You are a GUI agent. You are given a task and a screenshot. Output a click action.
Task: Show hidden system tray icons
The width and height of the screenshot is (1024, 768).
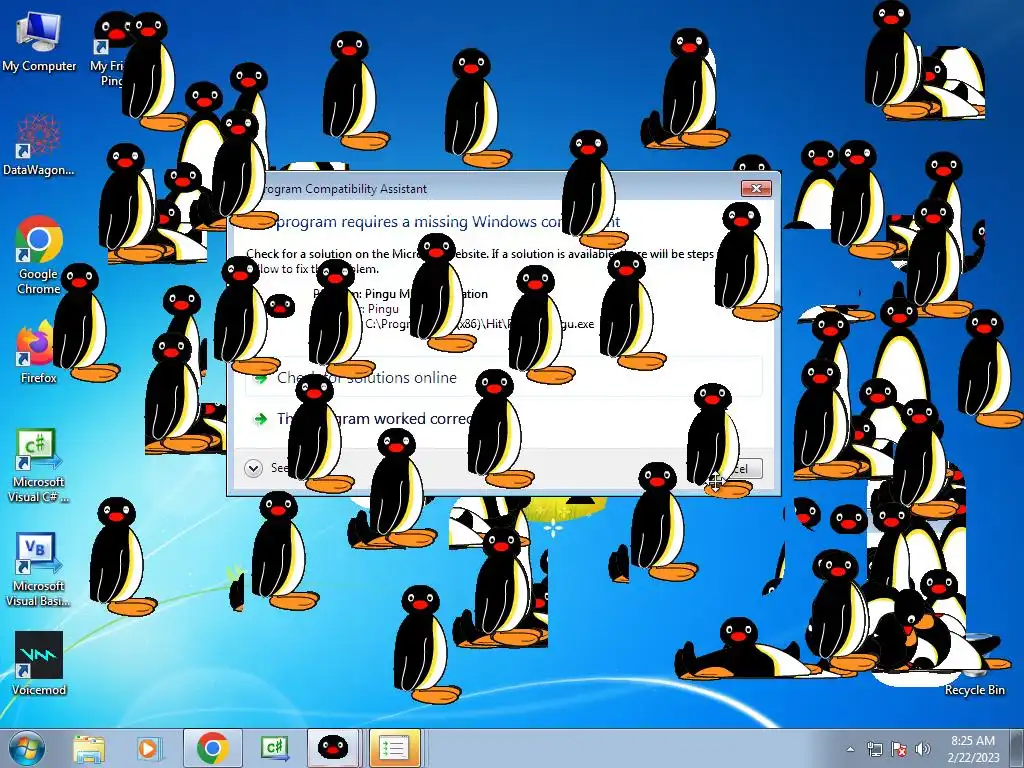click(850, 749)
